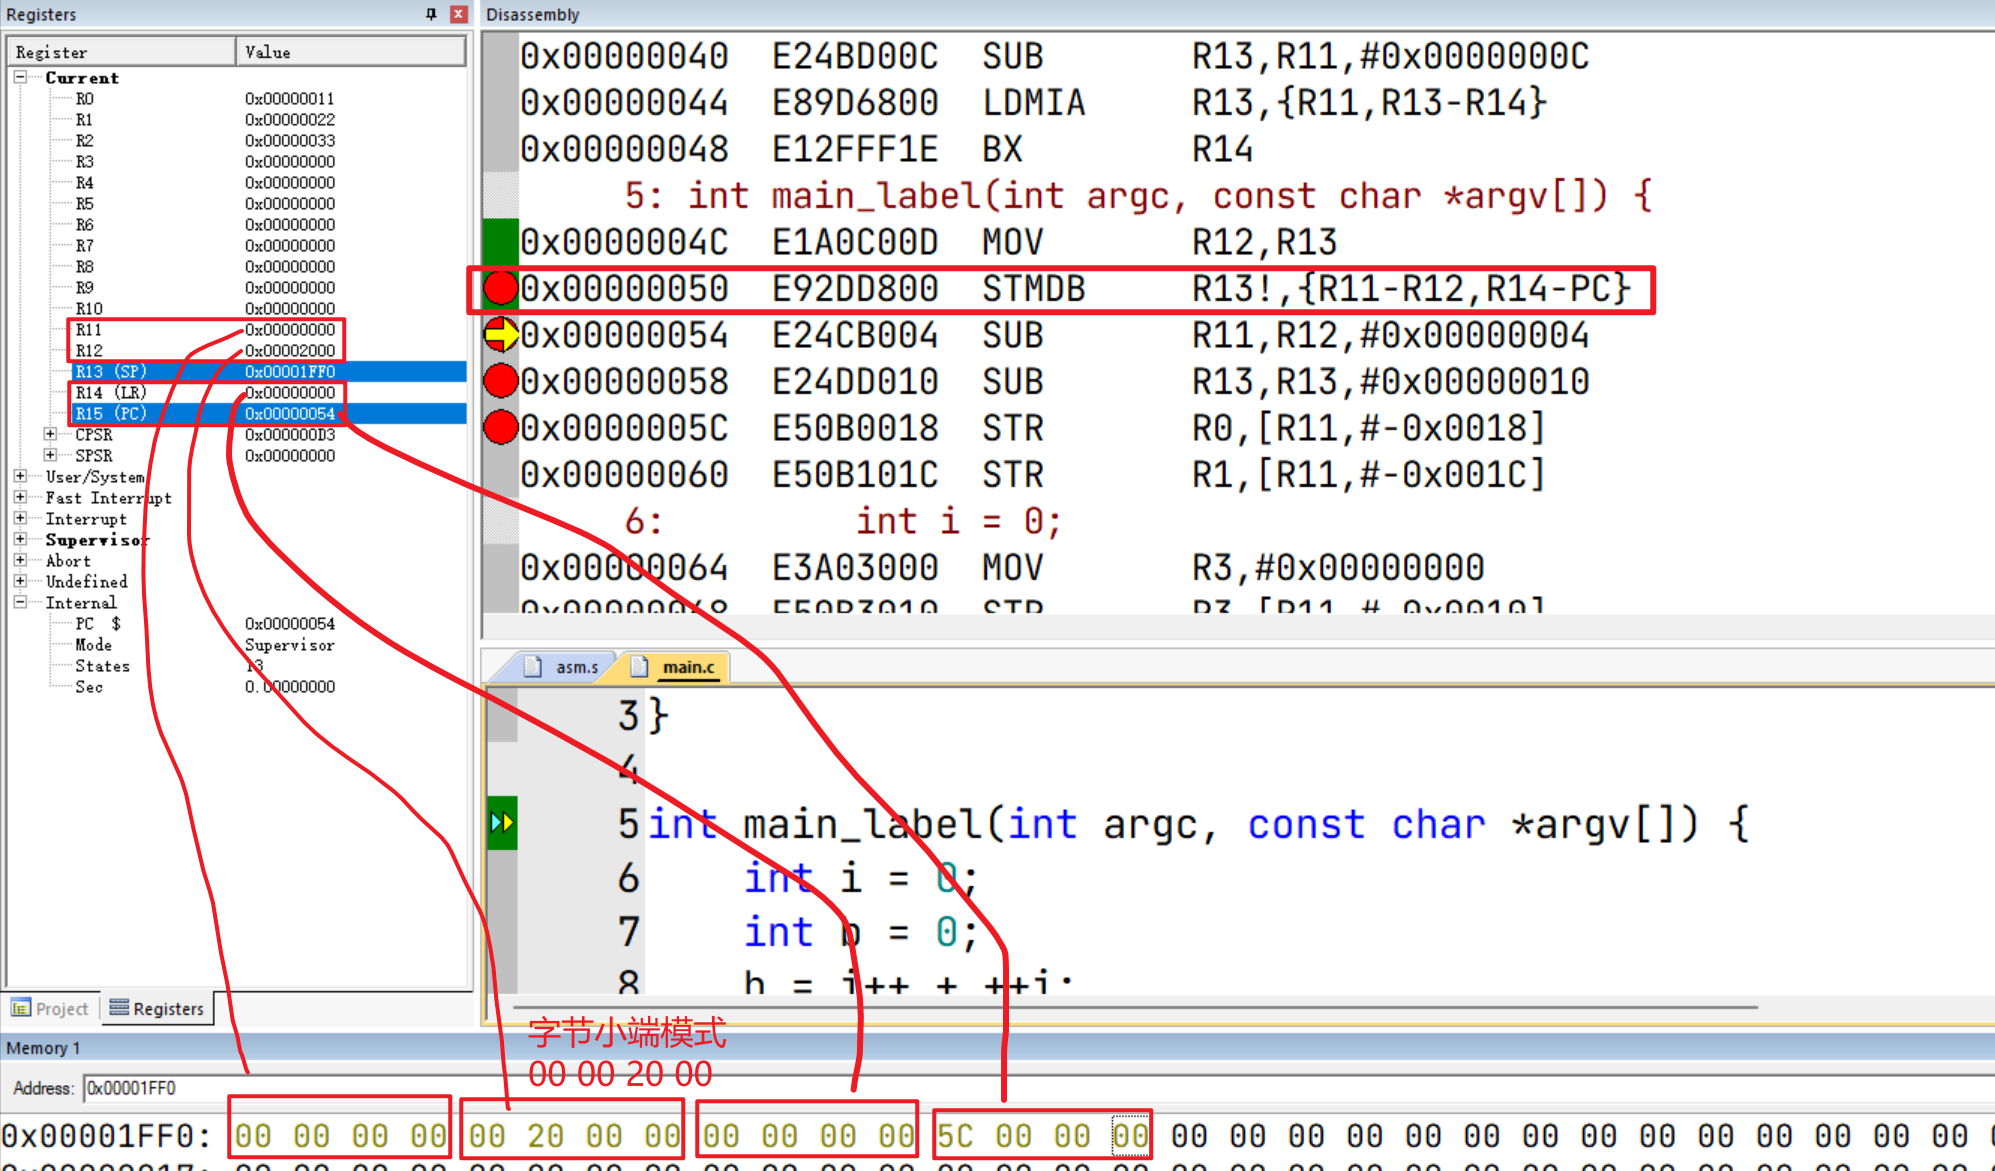Click the Value column header
This screenshot has height=1171, width=1995.
click(351, 52)
